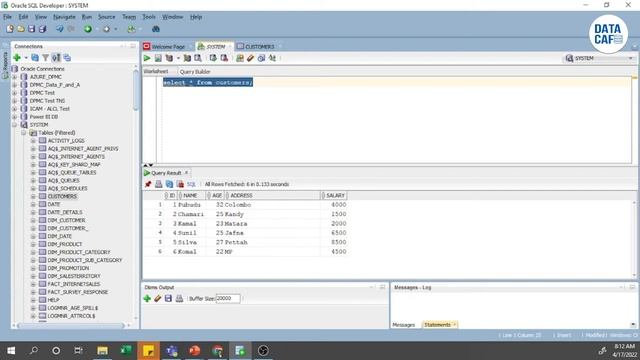Expand the Power BI DB connection node
The width and height of the screenshot is (640, 360).
pos(15,117)
